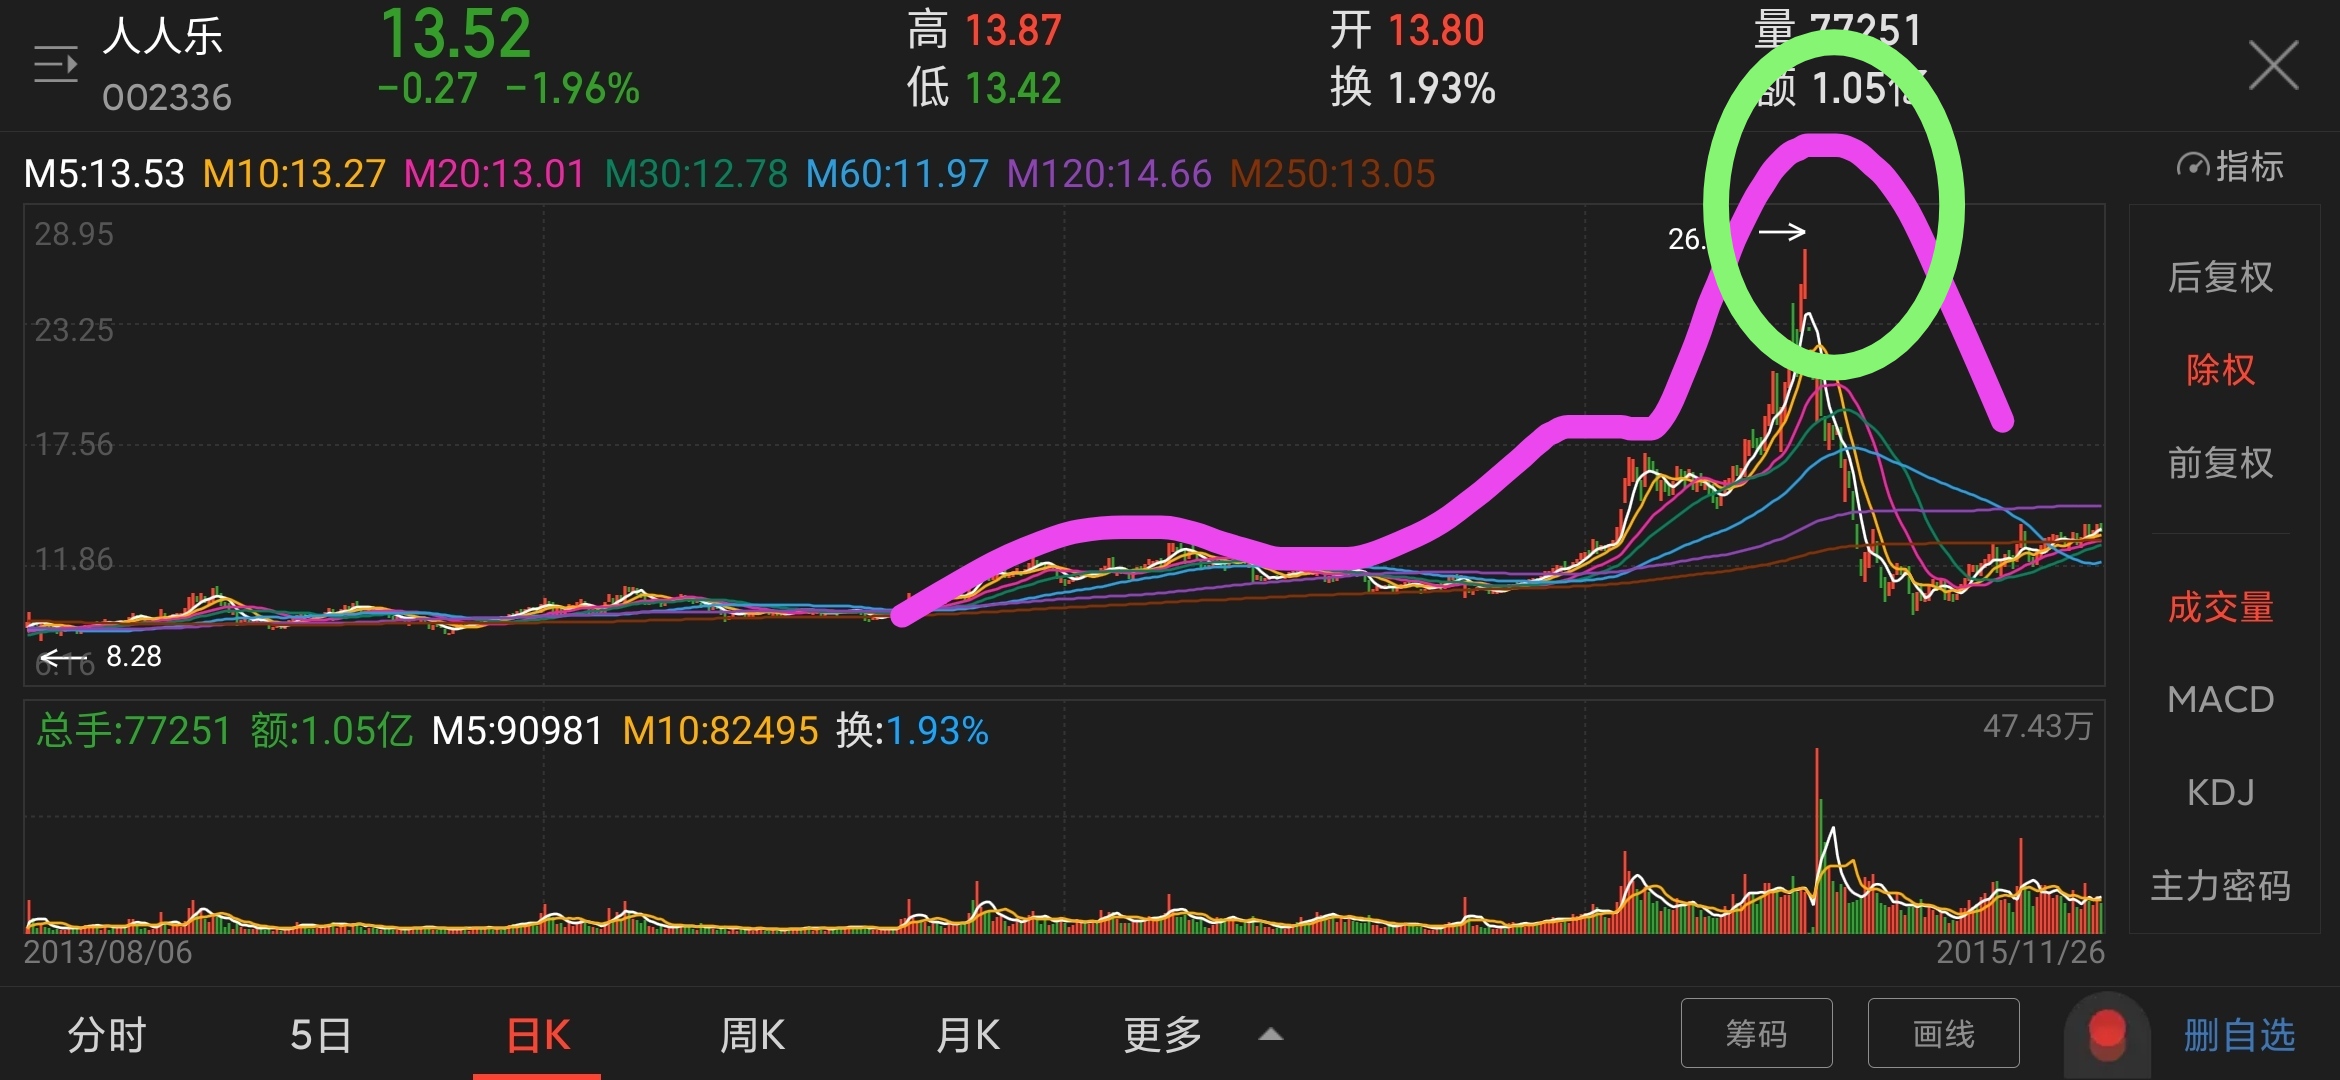Tap the tallest red volume bar
The image size is (2340, 1080).
pos(1817,840)
